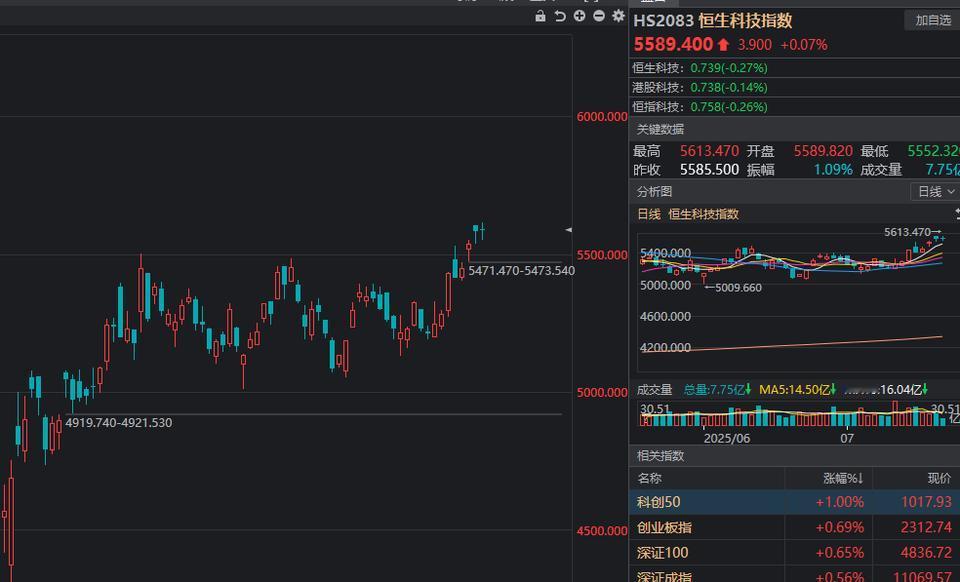Select the 创业板指 row
The width and height of the screenshot is (960, 582).
click(795, 527)
